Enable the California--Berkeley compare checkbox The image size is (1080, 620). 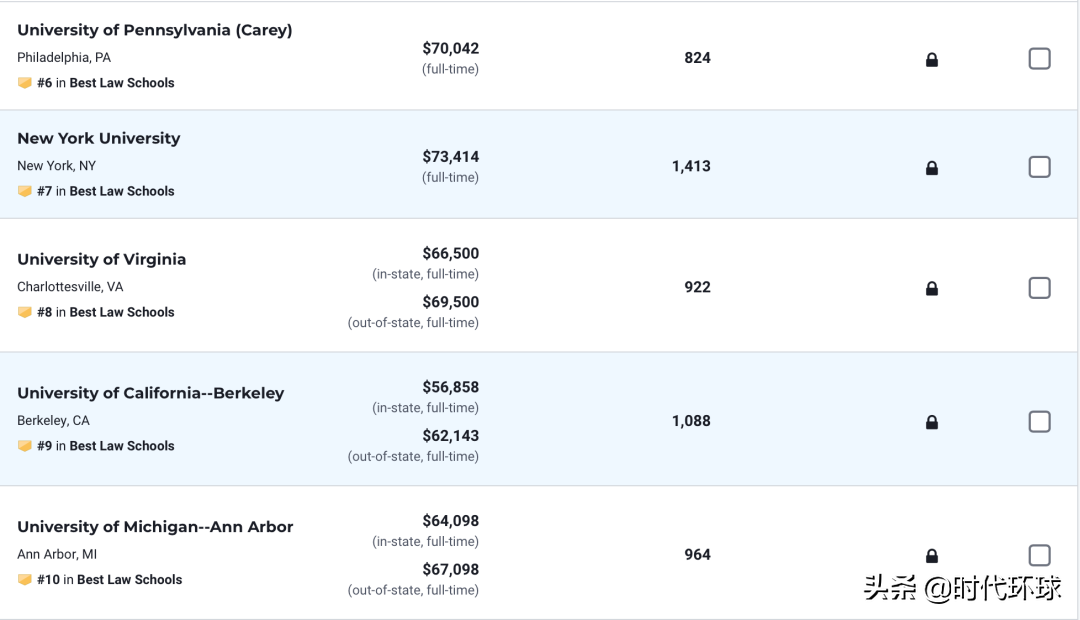click(x=1040, y=422)
